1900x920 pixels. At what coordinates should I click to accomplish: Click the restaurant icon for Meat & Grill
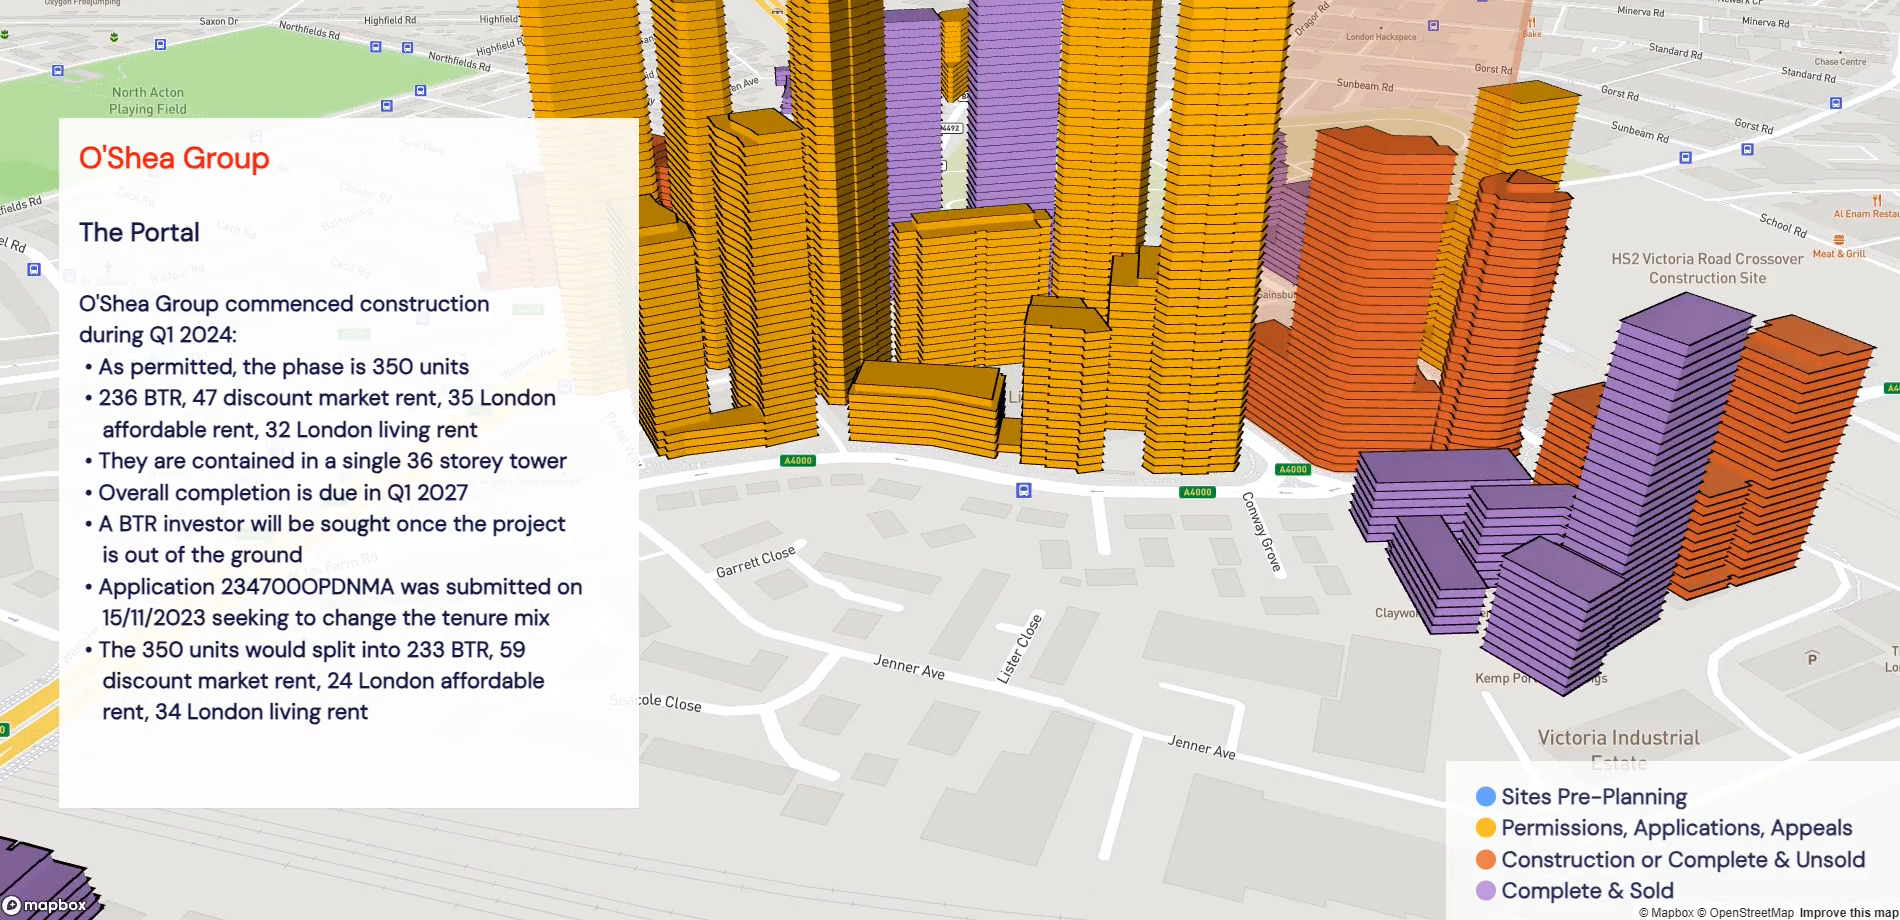tap(1839, 240)
